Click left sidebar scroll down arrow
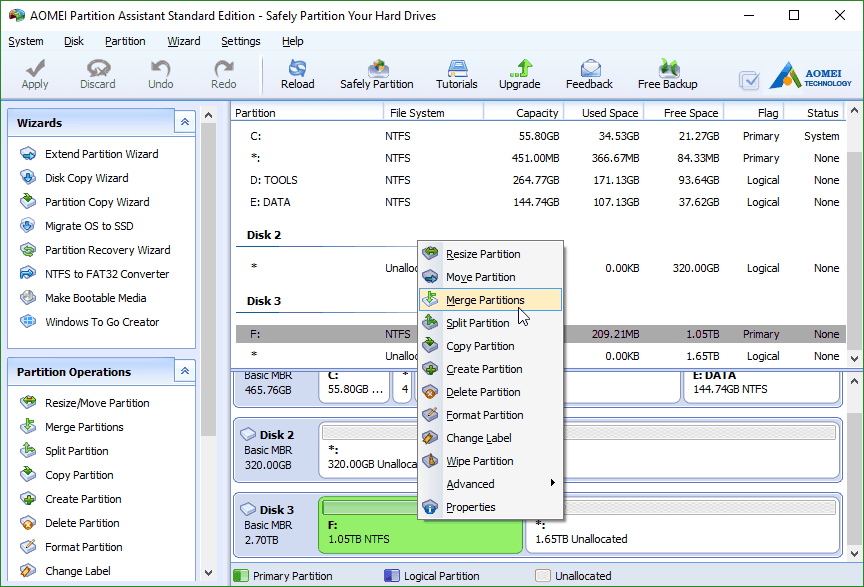This screenshot has width=864, height=587. tap(208, 573)
